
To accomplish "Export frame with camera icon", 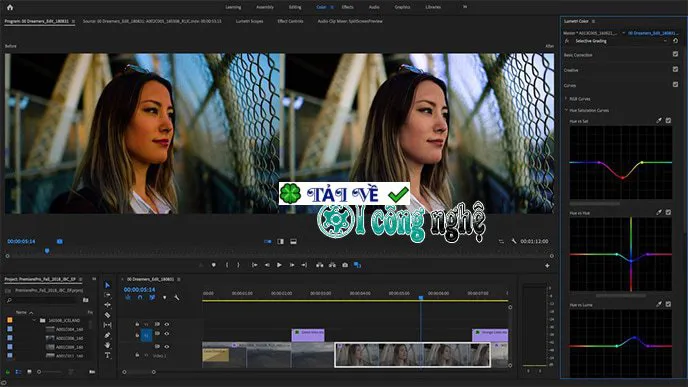I will pos(345,265).
